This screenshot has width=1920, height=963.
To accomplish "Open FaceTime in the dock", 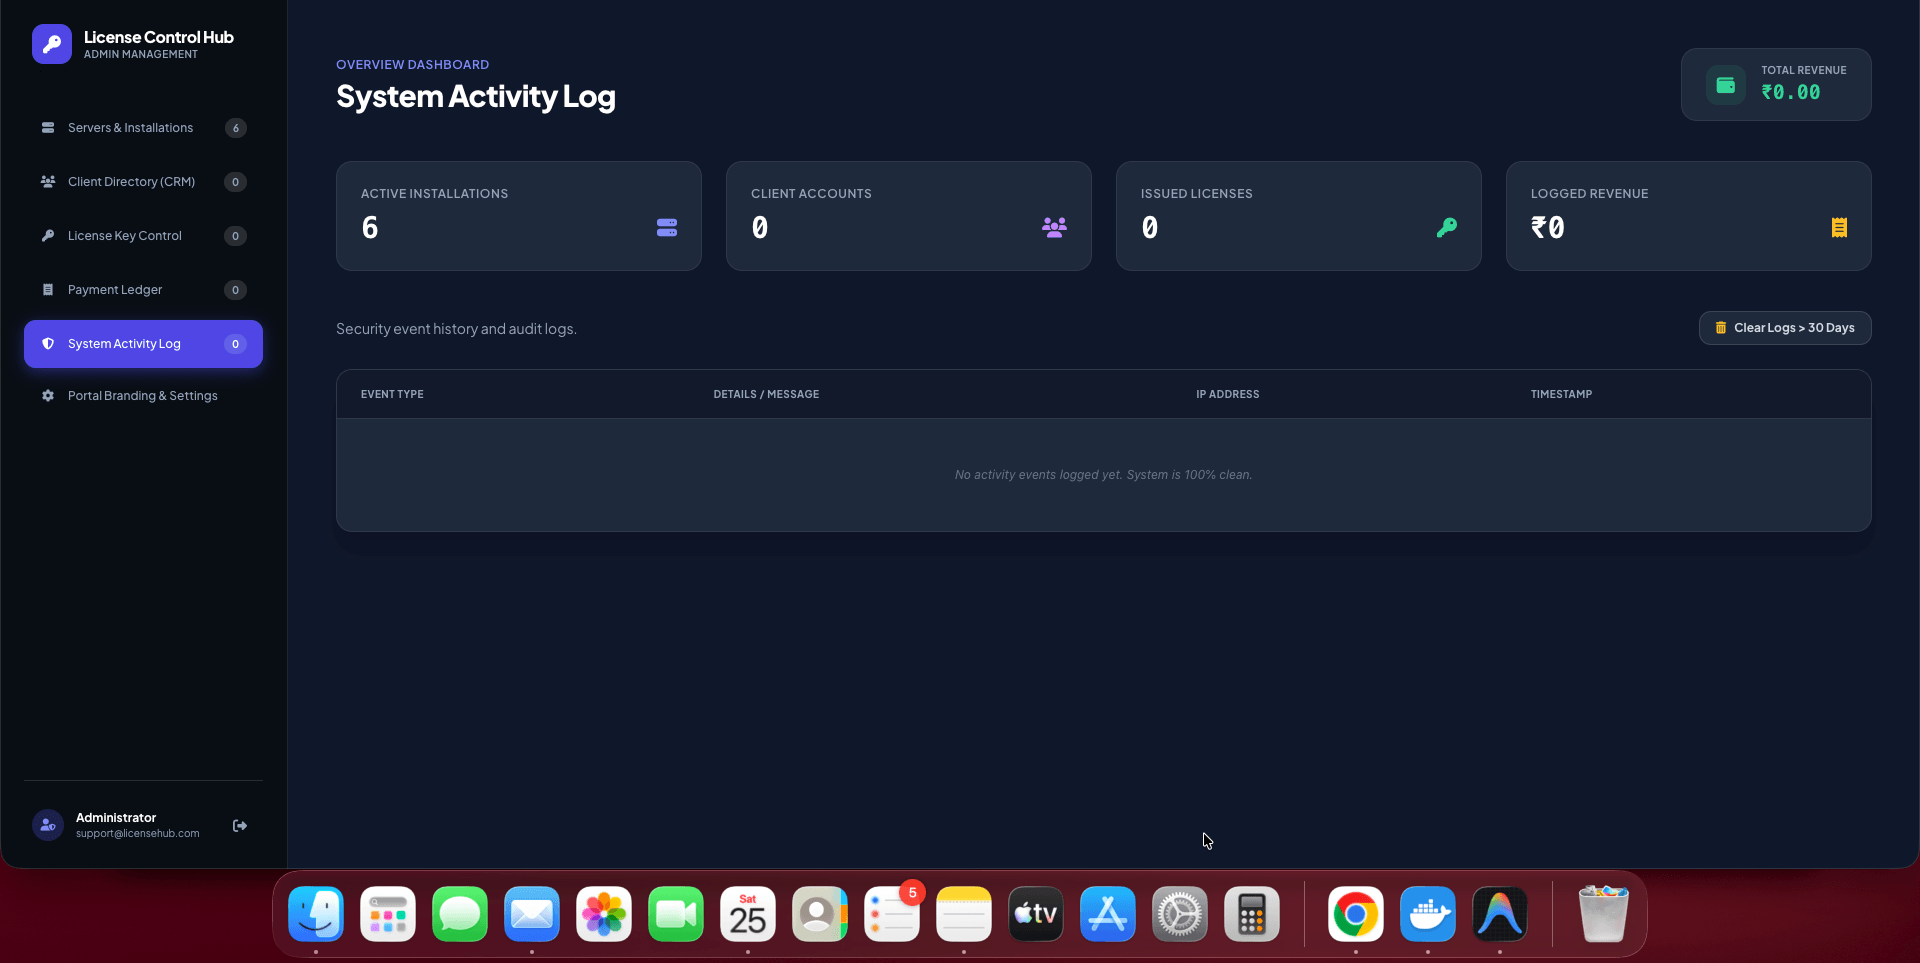I will (676, 914).
